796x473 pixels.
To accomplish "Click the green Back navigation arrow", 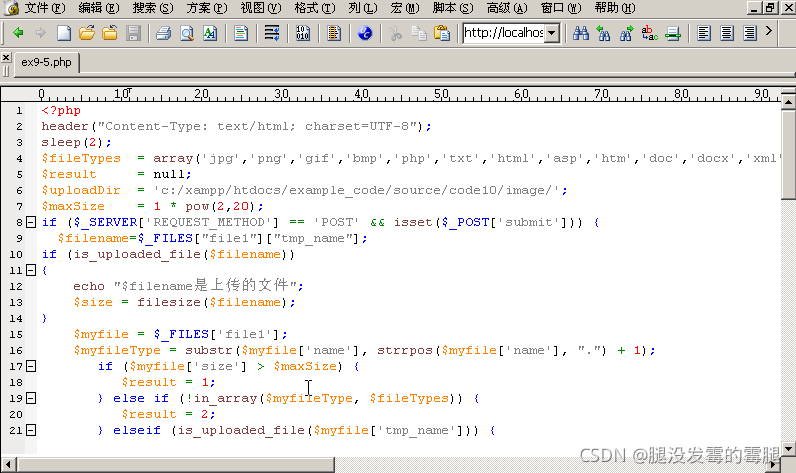I will pos(18,33).
